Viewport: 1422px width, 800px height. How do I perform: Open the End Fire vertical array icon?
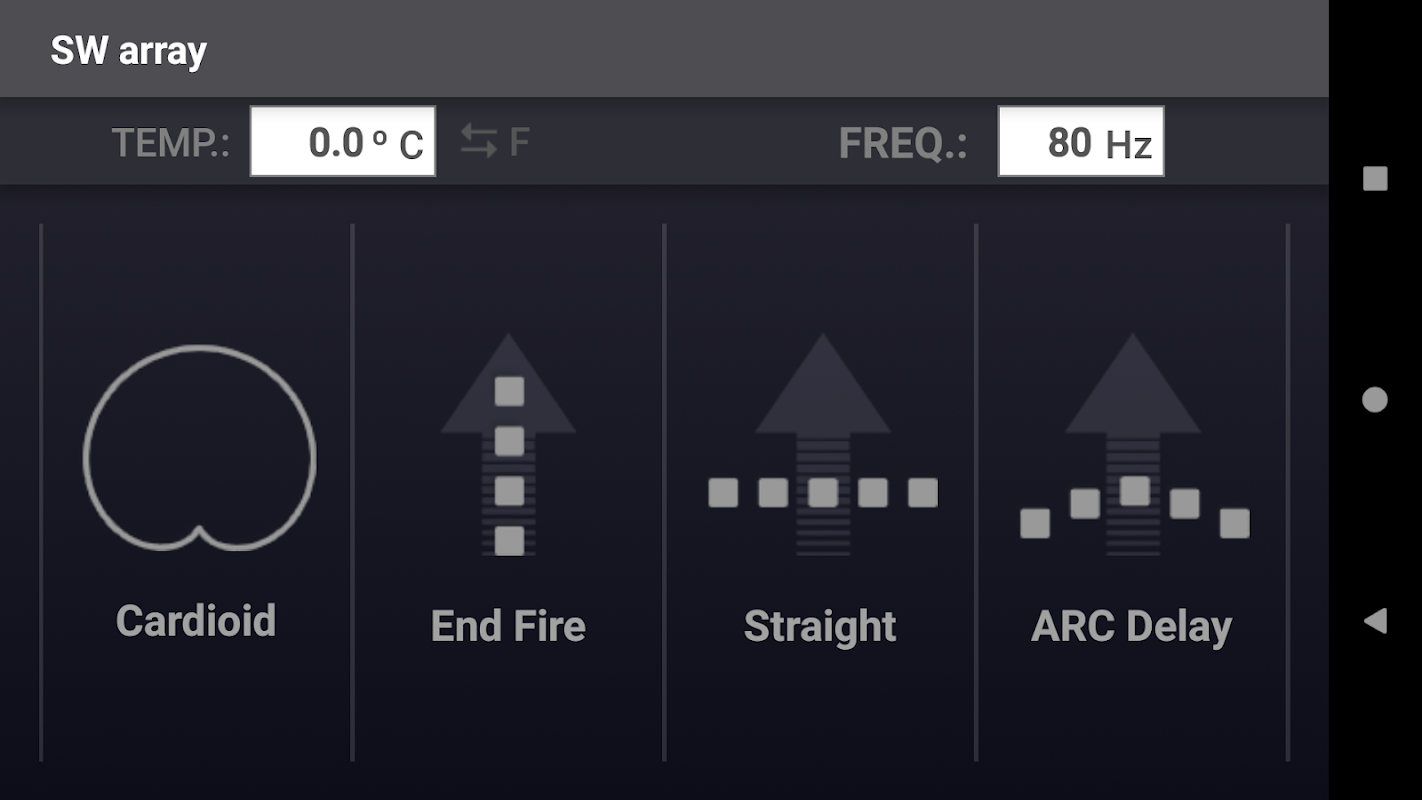coord(509,446)
